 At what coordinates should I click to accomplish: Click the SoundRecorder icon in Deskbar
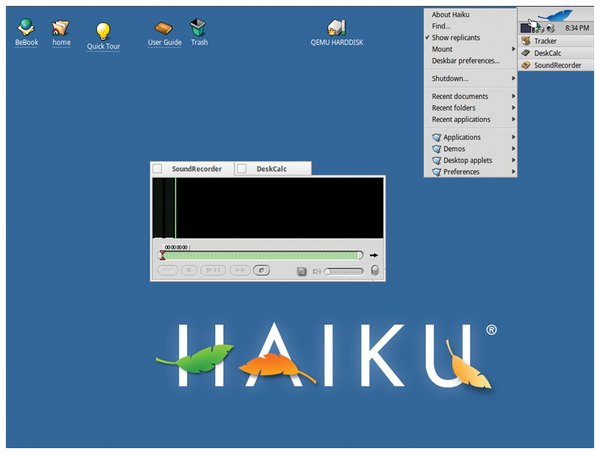coord(526,65)
